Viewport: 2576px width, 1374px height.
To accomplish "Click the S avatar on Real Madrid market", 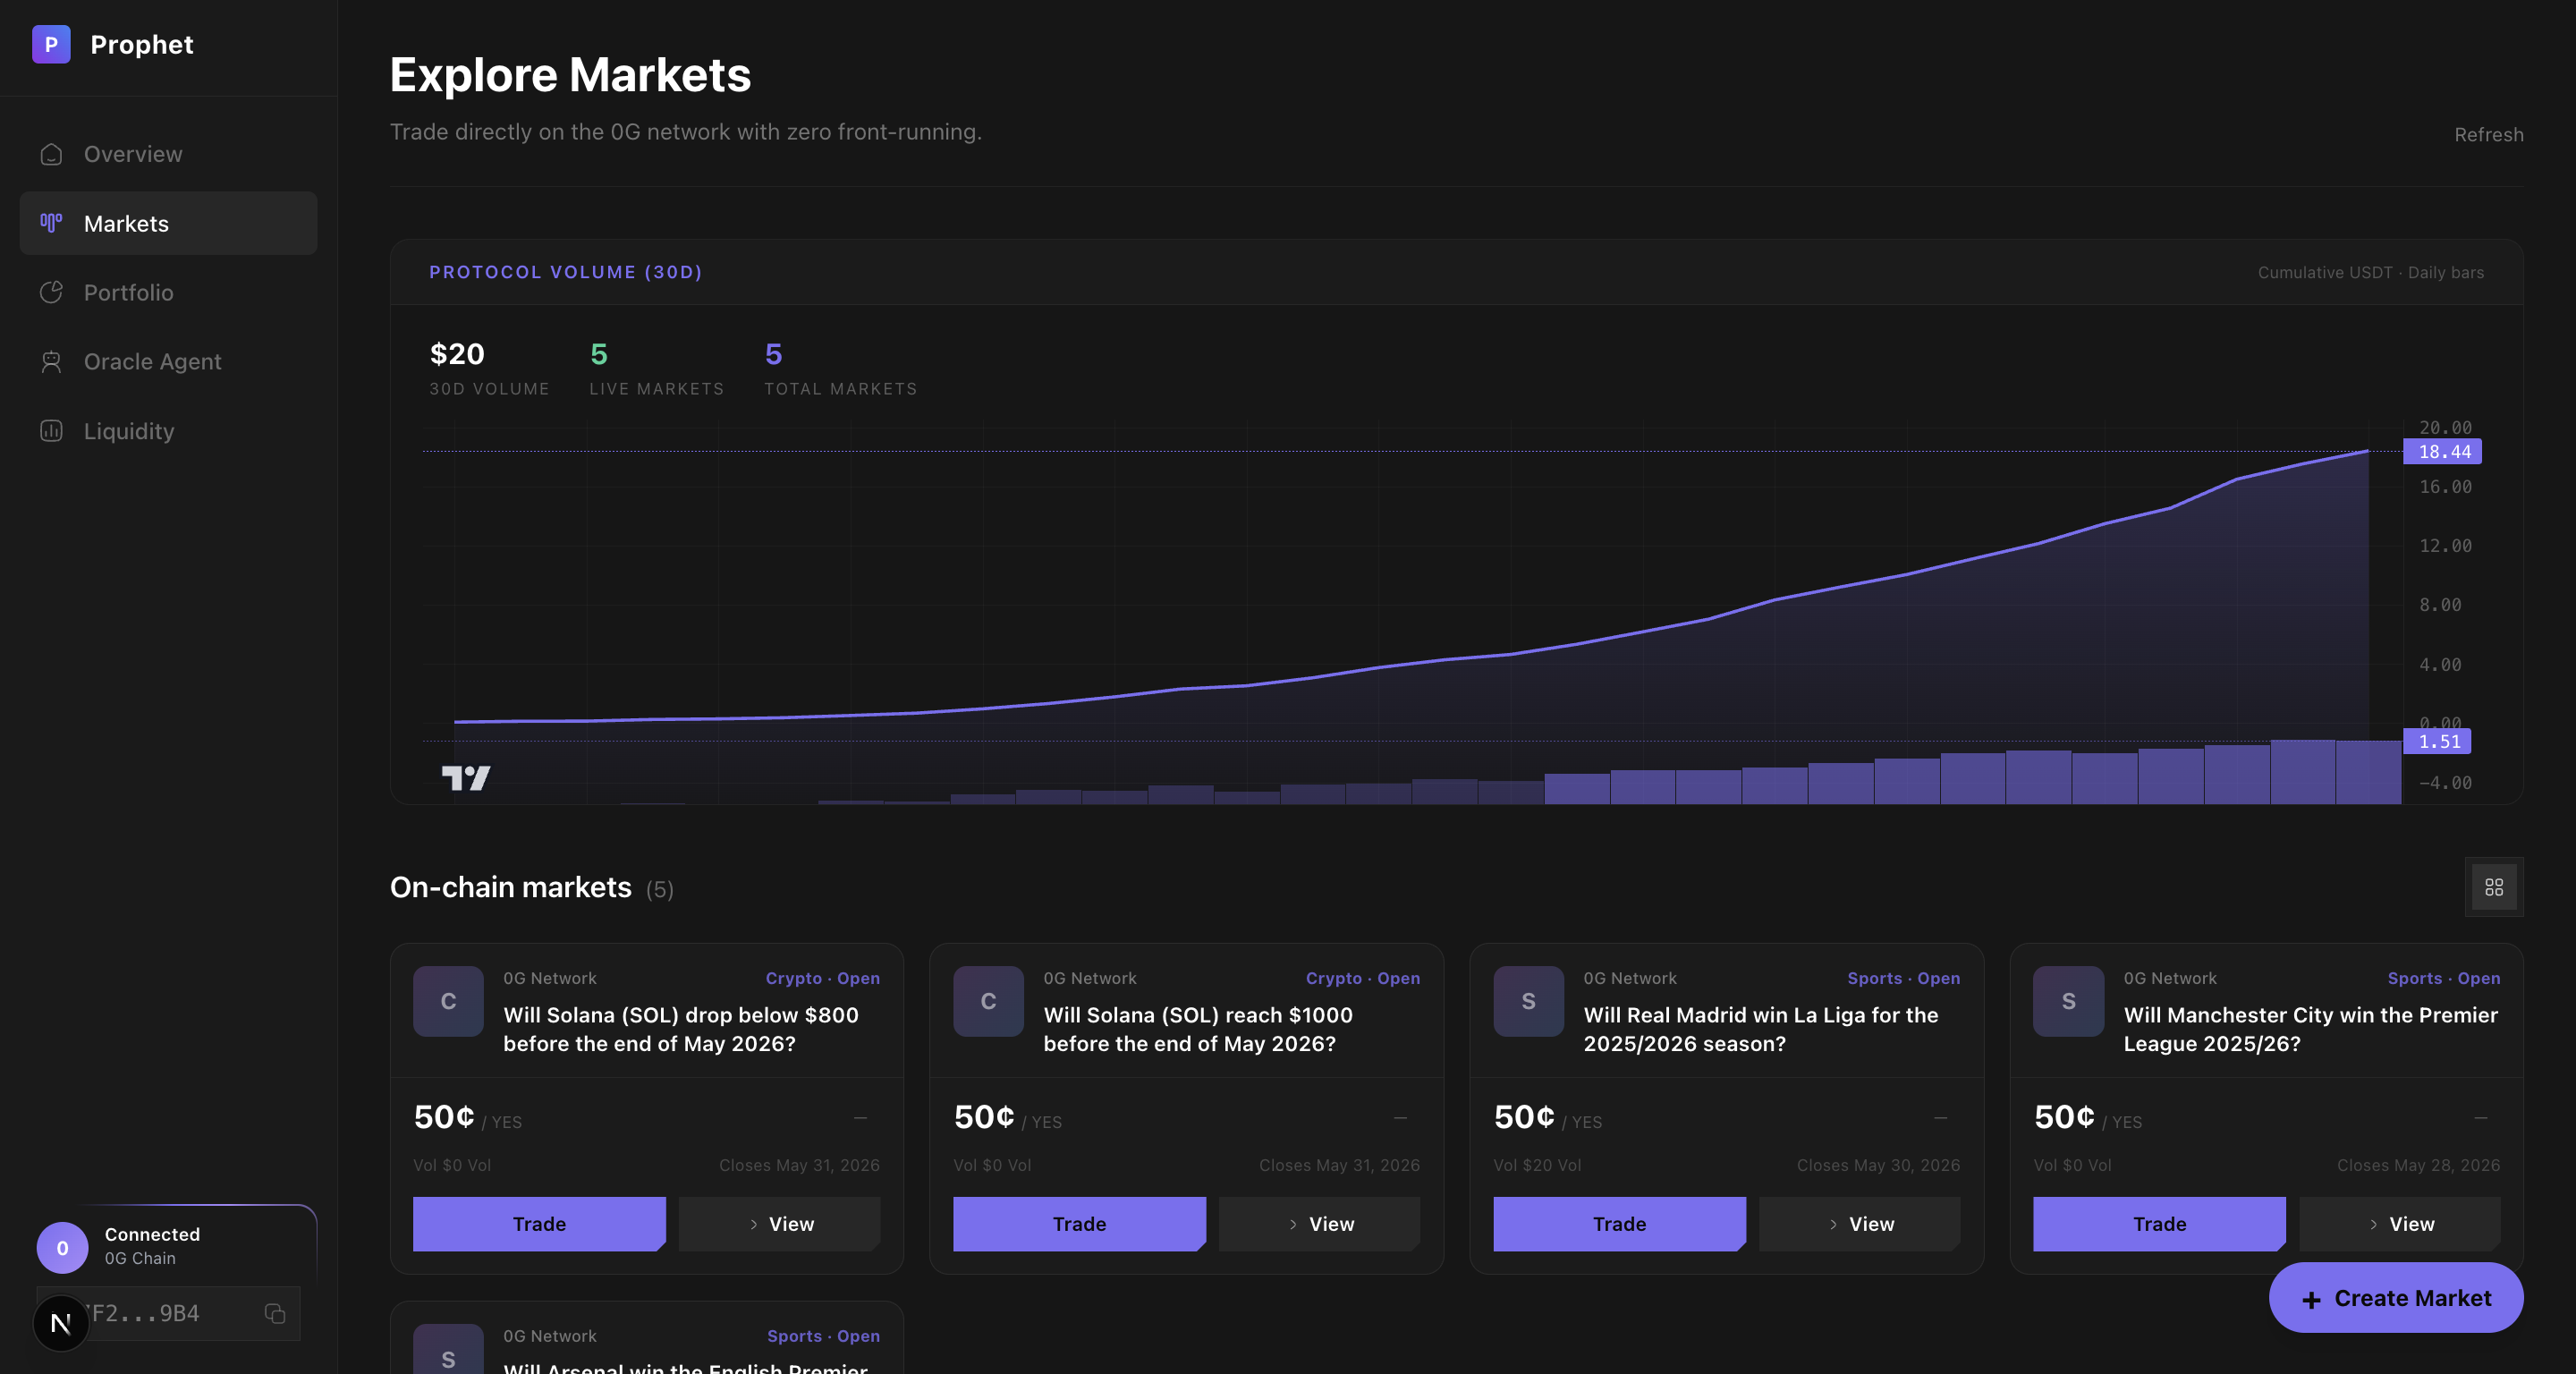I will [x=1528, y=1001].
